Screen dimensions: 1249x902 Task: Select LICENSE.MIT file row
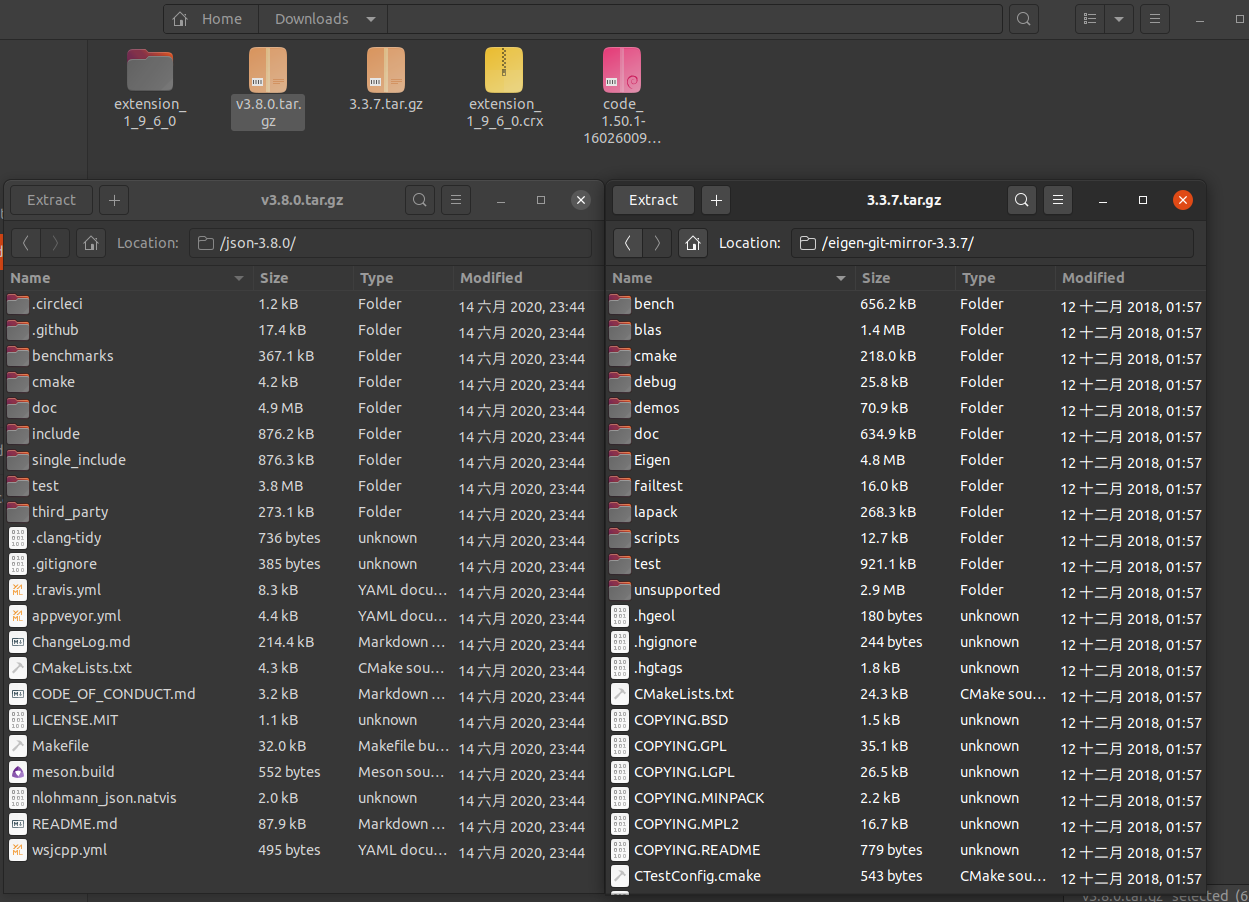click(x=304, y=720)
